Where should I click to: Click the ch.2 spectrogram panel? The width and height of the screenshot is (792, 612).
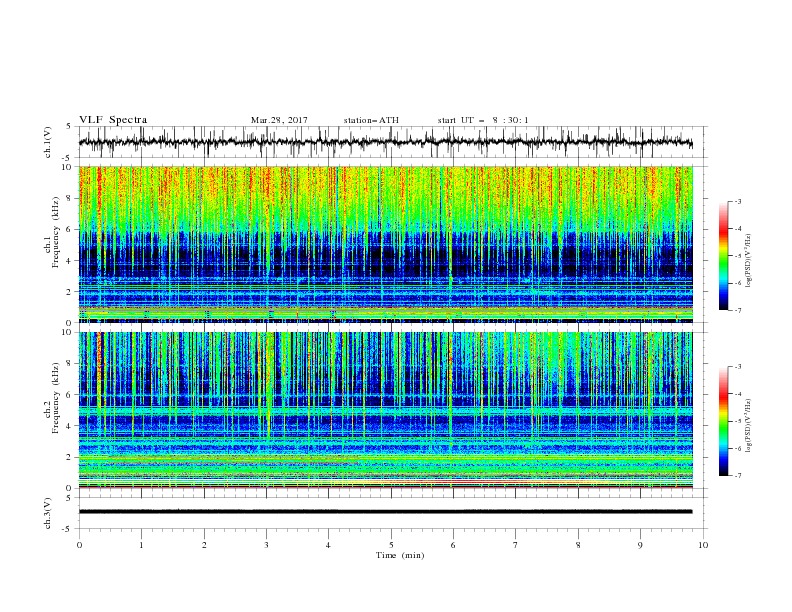(386, 410)
